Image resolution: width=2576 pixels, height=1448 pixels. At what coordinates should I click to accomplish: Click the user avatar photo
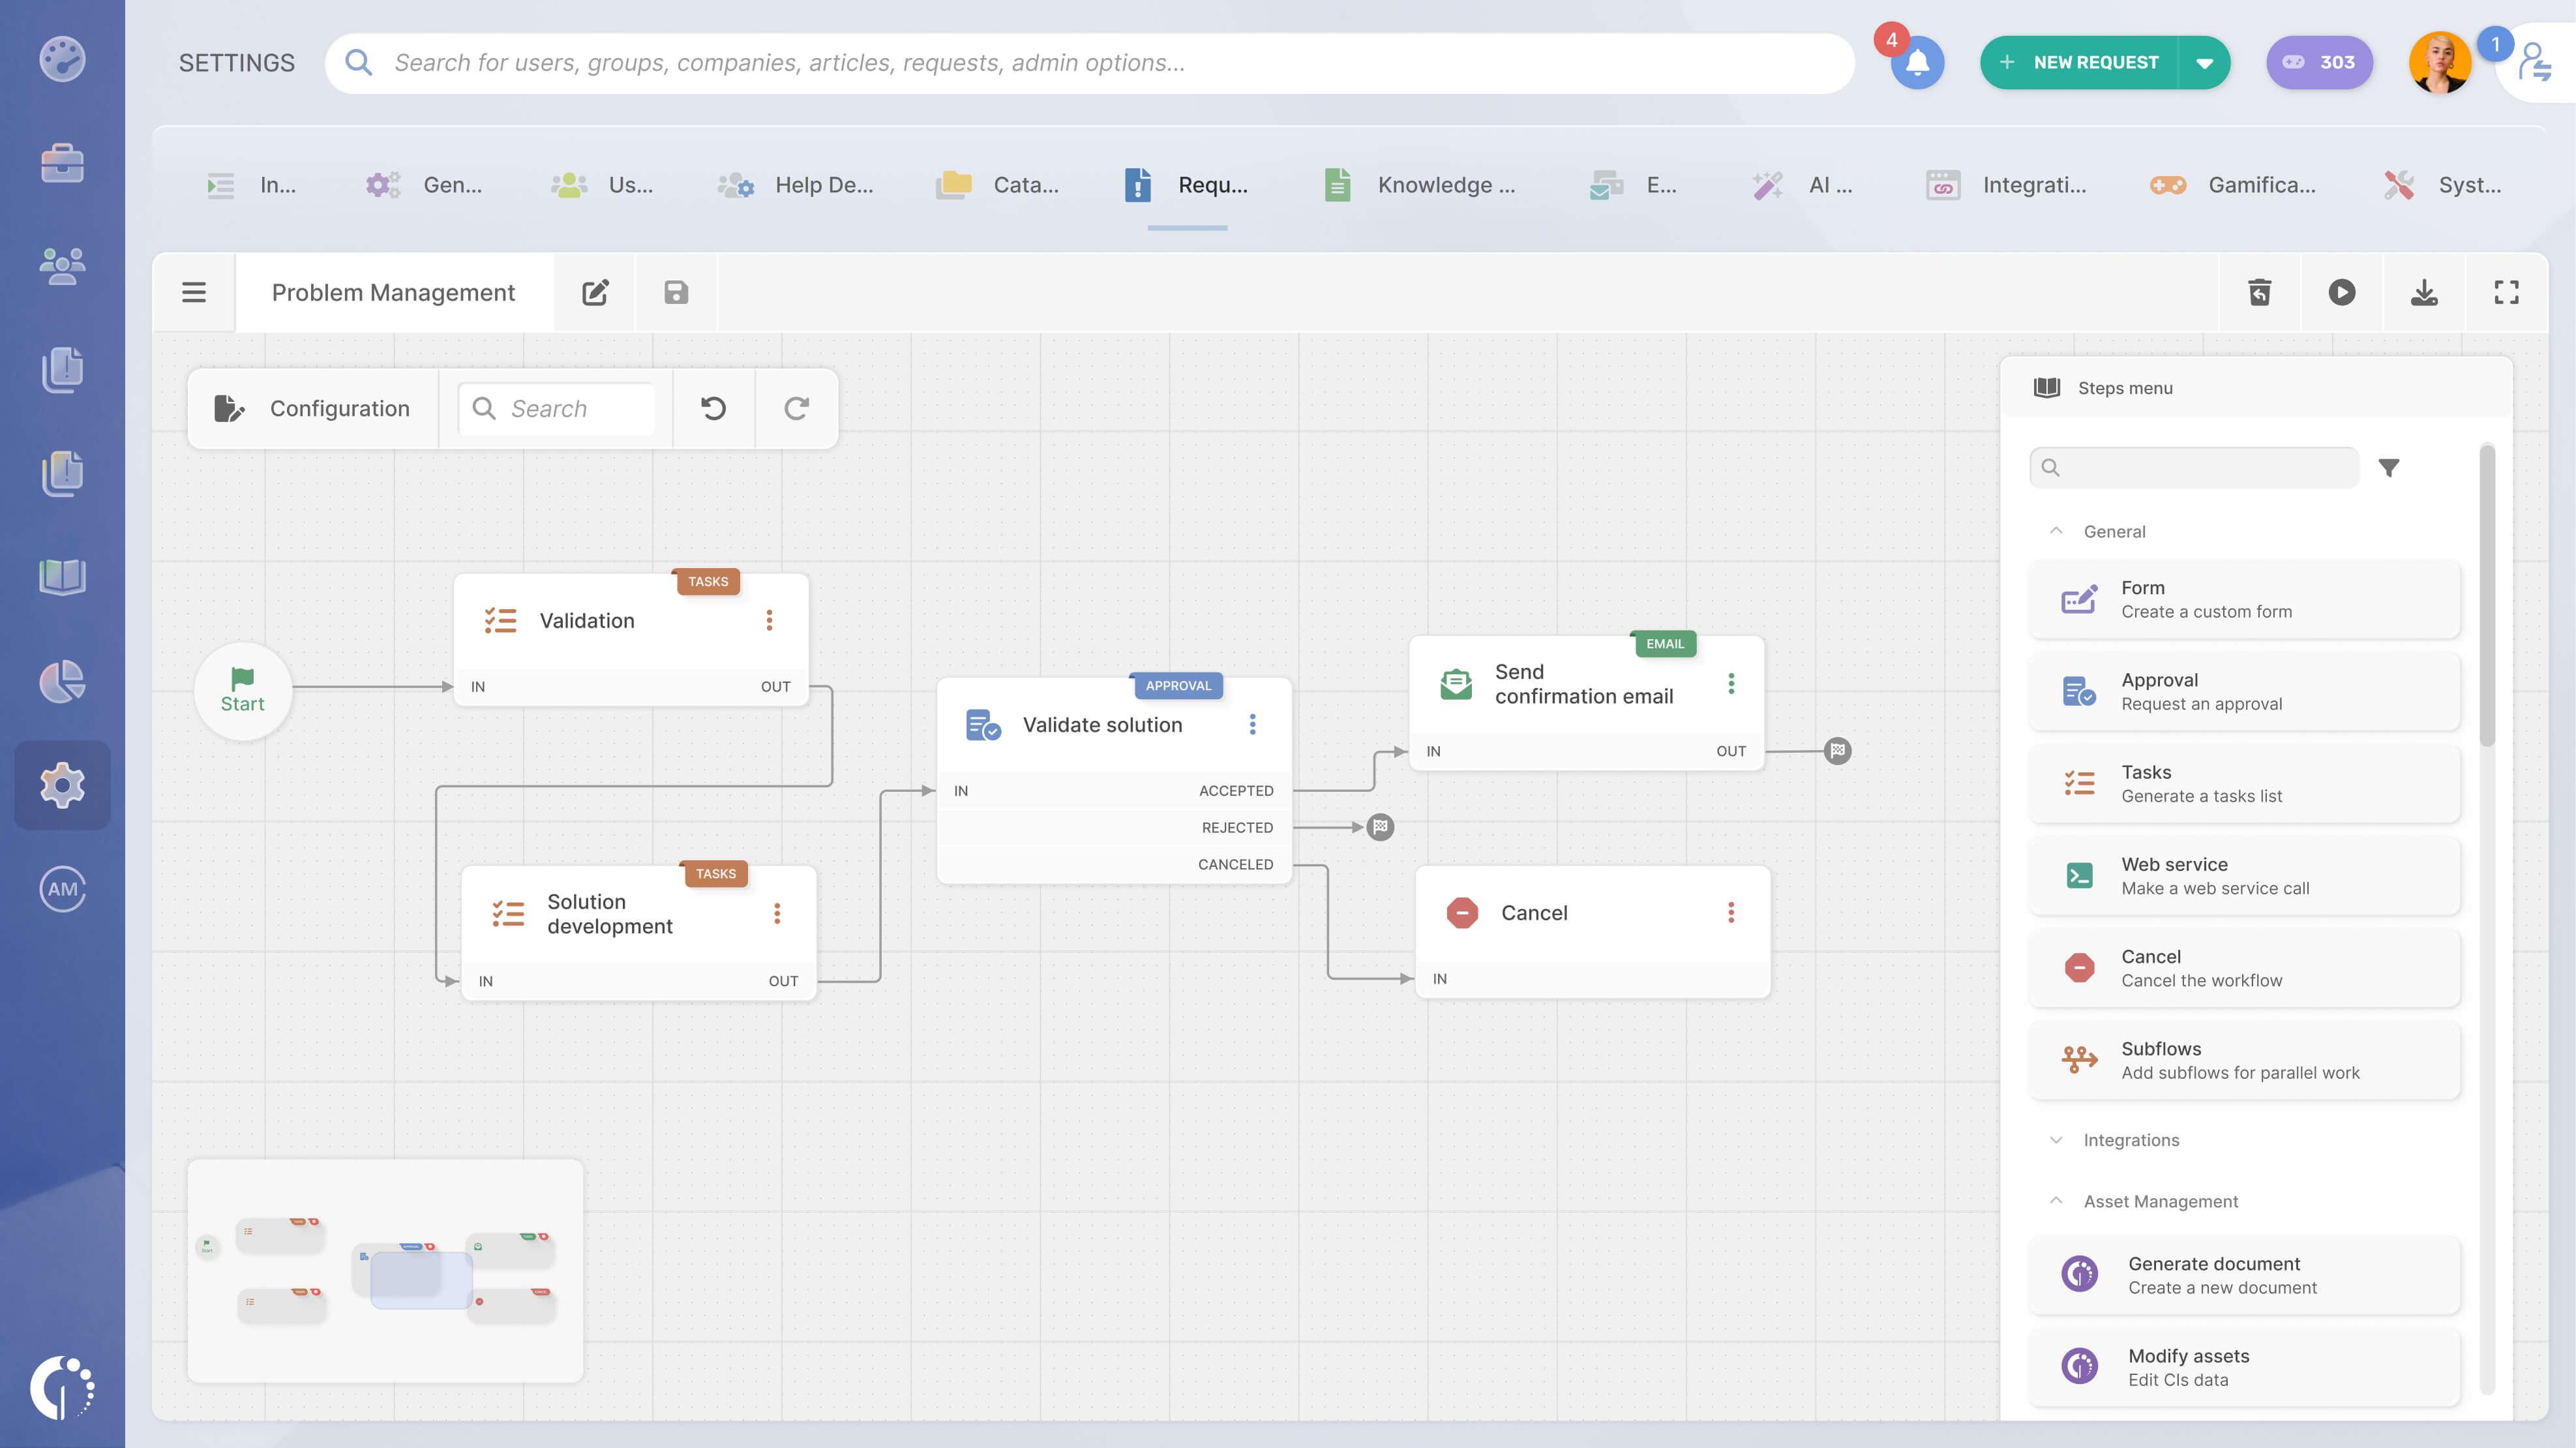[2440, 62]
